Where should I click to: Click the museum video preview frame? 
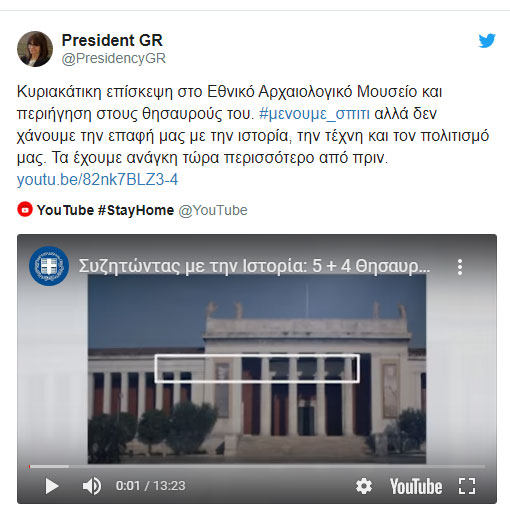pos(257,369)
